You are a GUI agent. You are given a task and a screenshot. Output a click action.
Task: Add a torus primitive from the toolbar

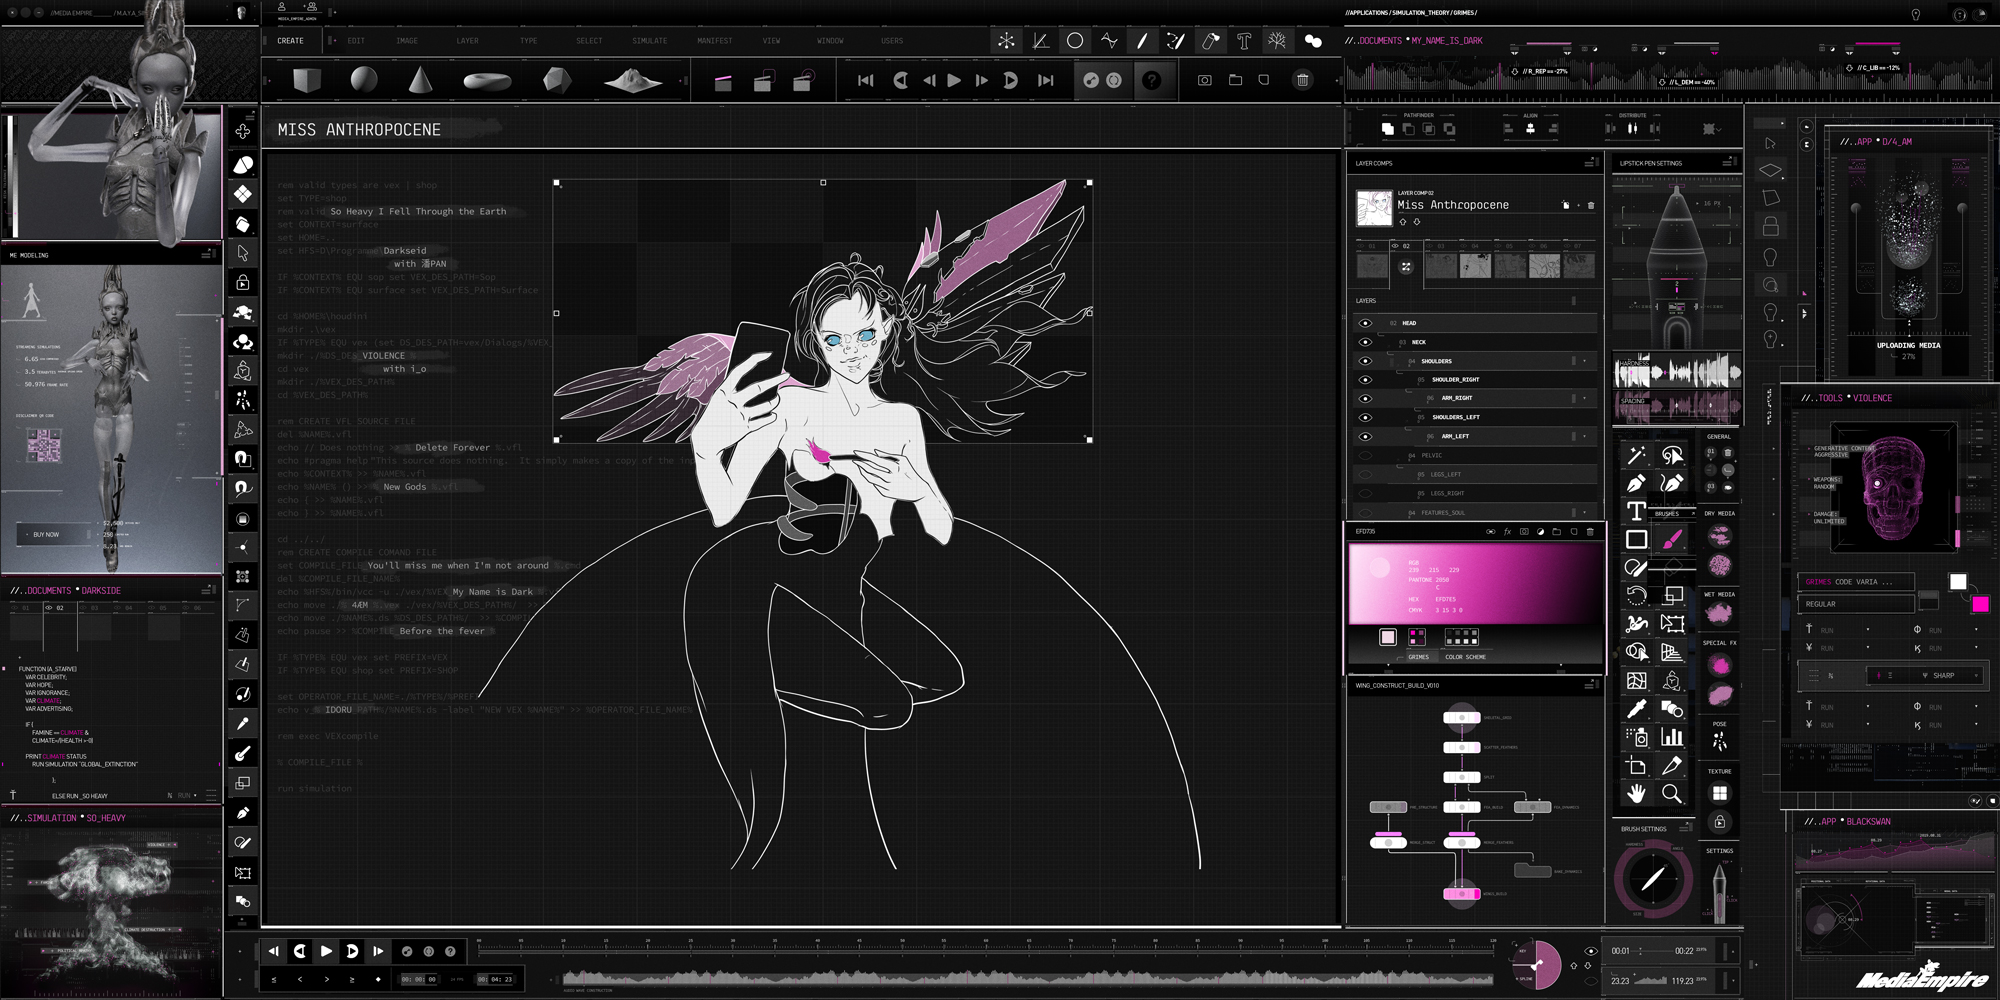click(487, 81)
